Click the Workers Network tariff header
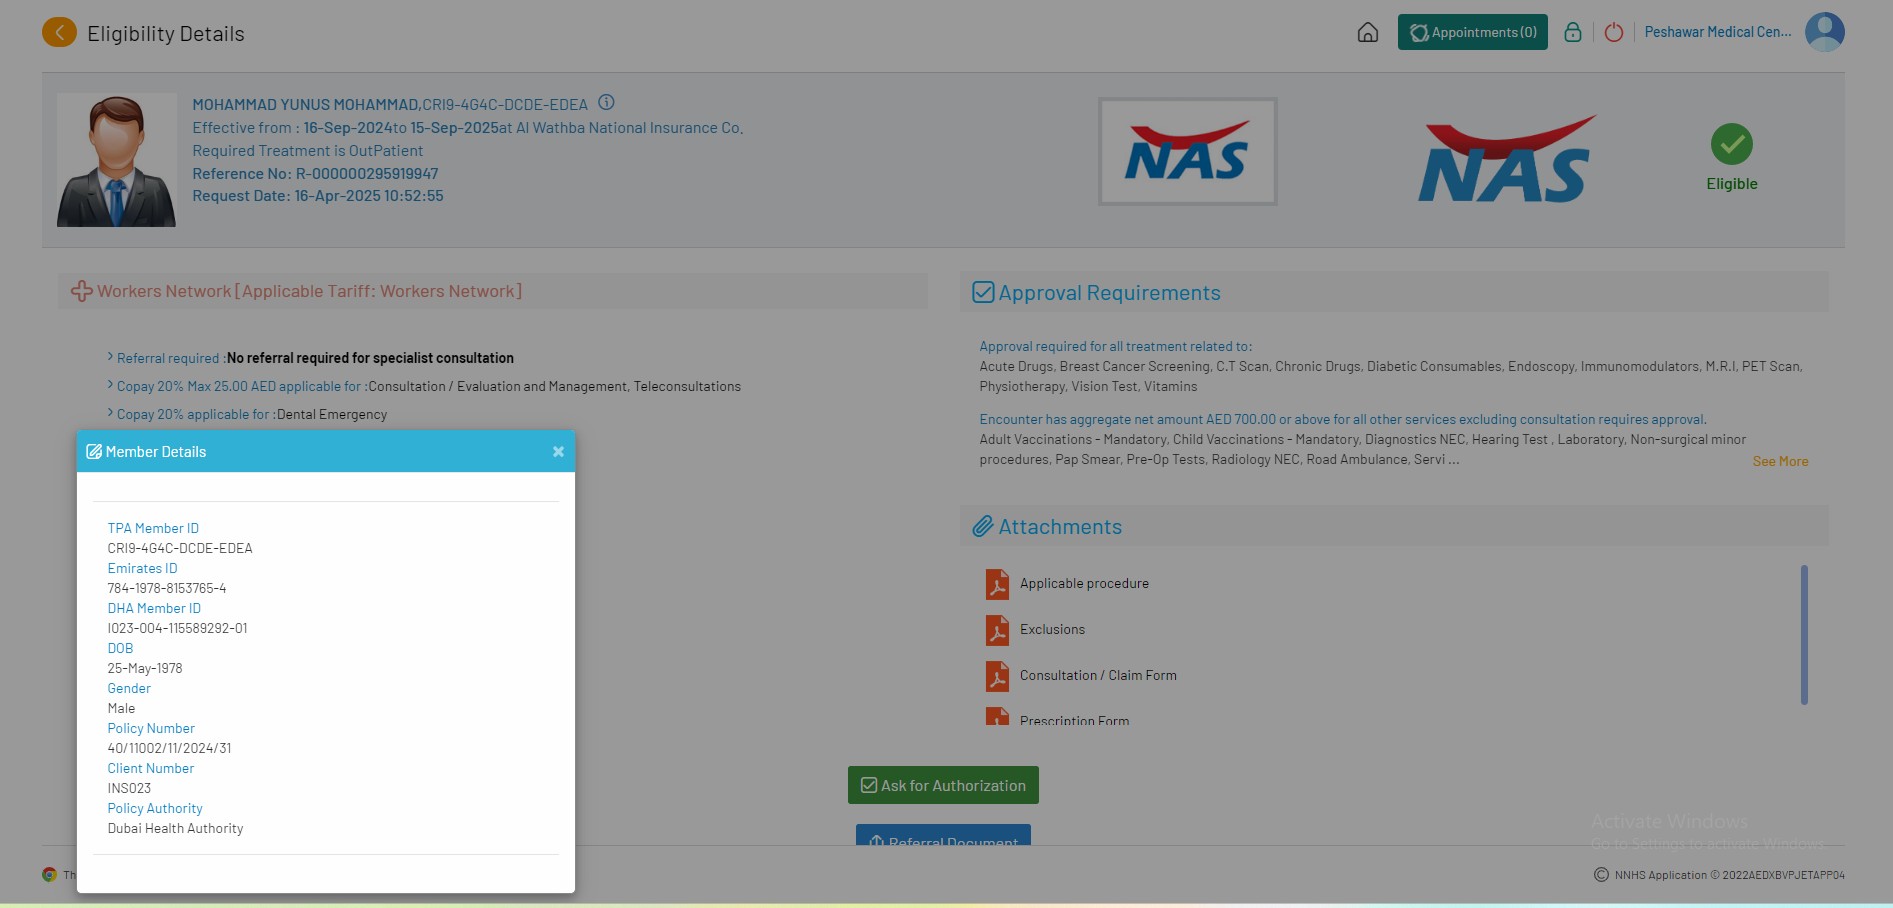 click(310, 291)
